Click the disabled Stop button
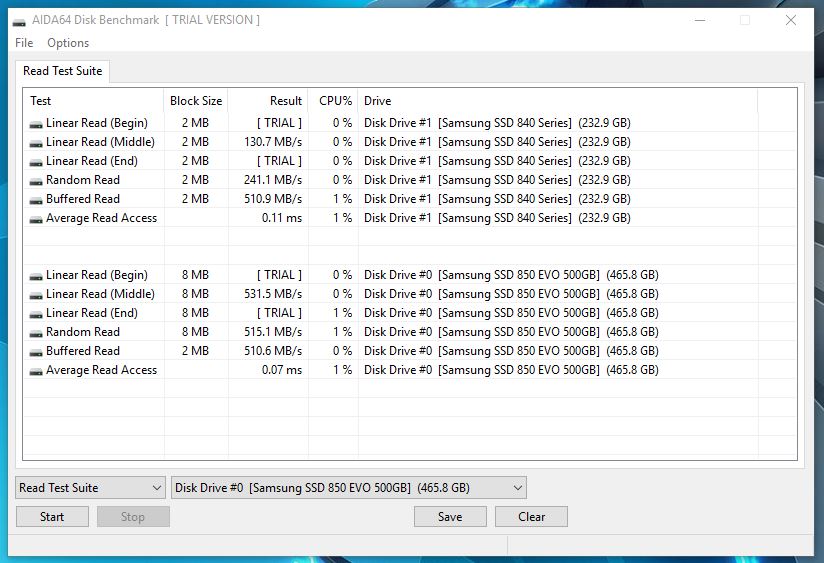Screen dimensions: 824x563 tap(133, 517)
